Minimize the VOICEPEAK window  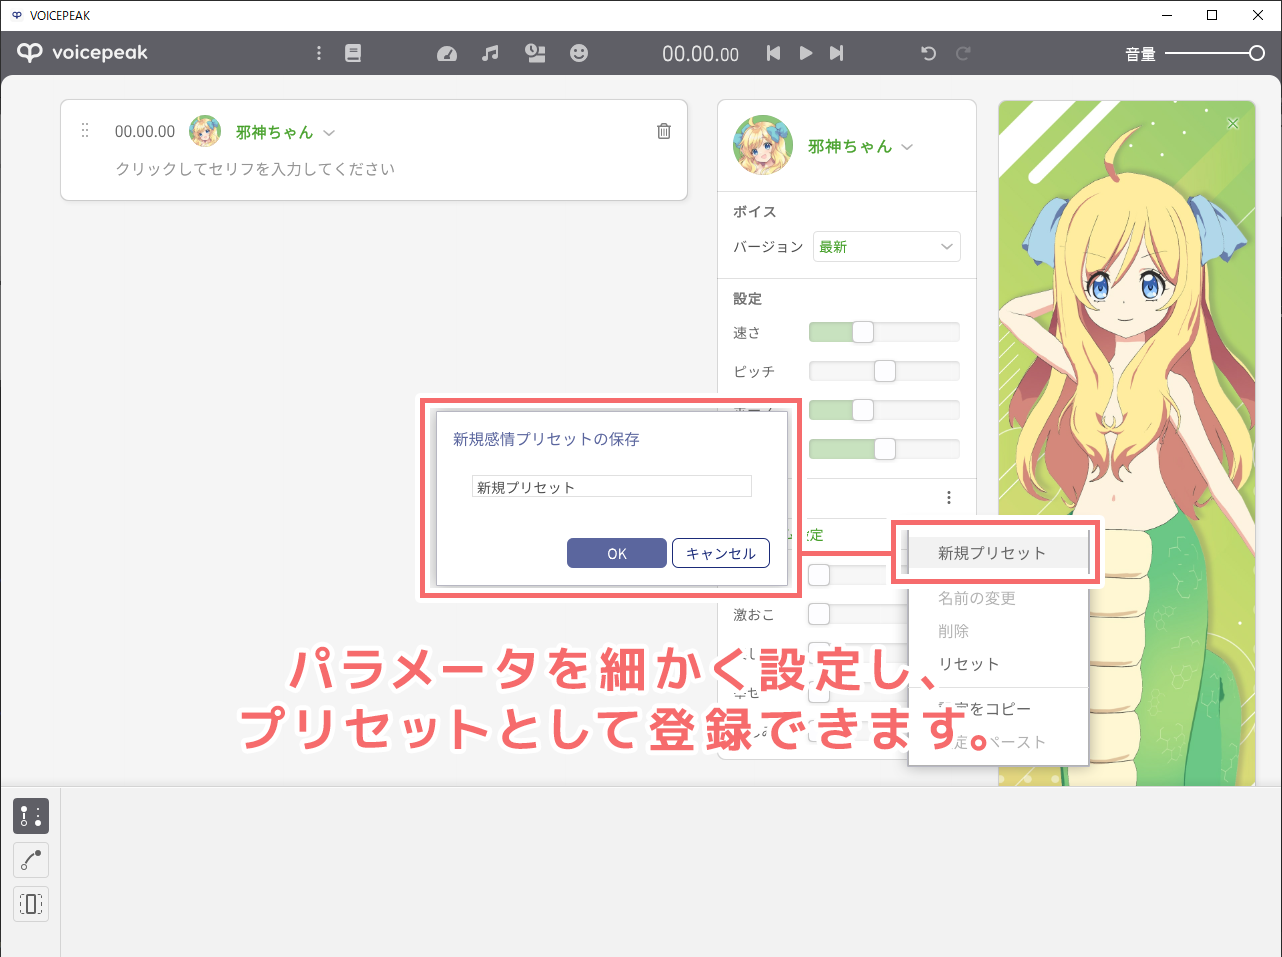[1167, 15]
